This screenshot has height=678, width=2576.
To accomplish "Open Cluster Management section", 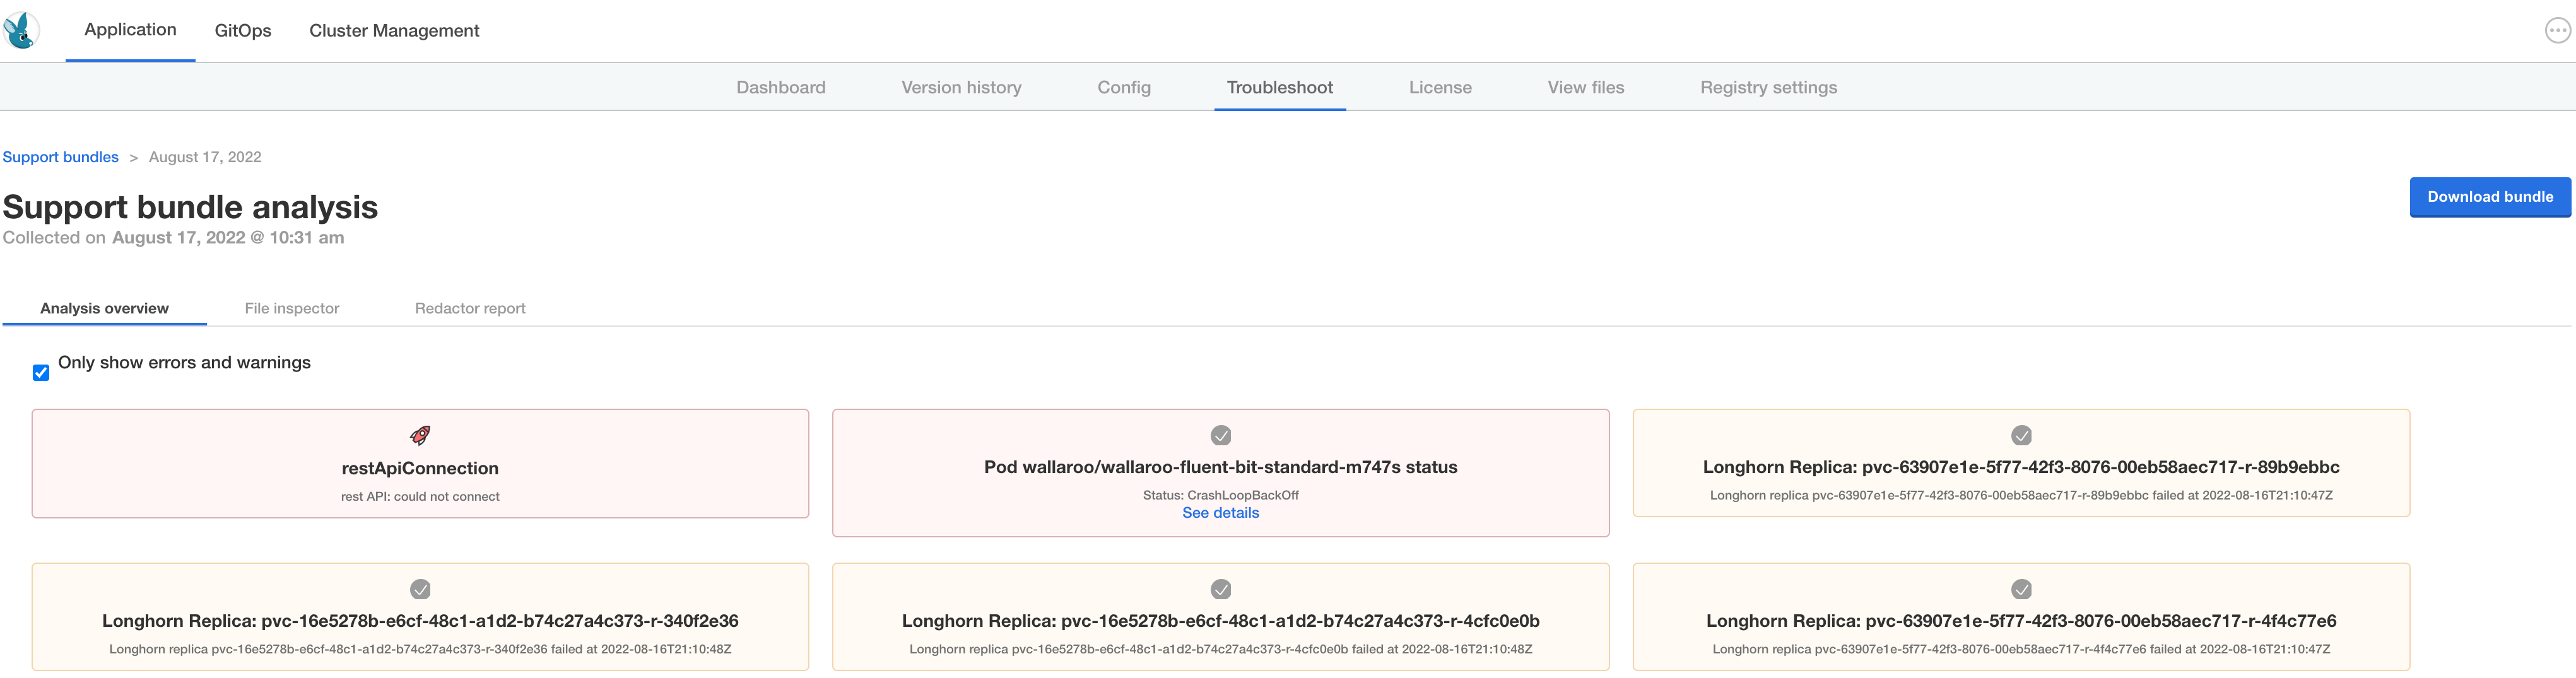I will click(x=394, y=31).
